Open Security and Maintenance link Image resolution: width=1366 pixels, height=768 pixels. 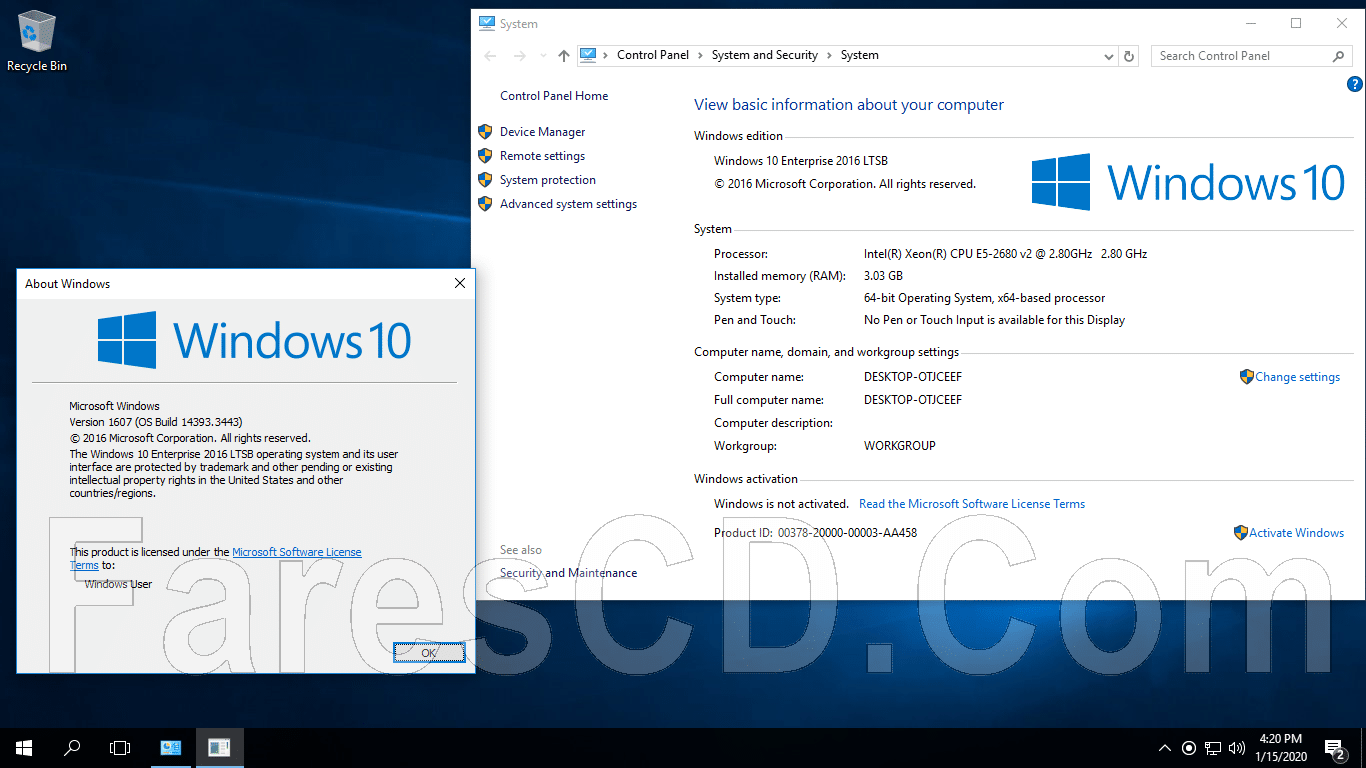click(568, 573)
